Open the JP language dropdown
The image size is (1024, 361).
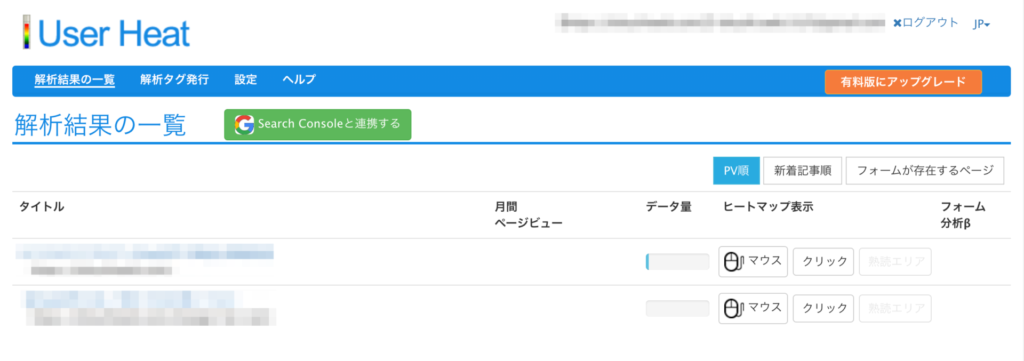coord(982,24)
